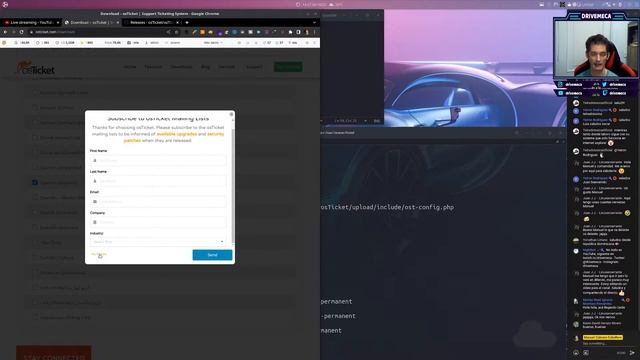Open the tab search chevron in Chrome
Screen dimensions: 640x360
(x=314, y=22)
